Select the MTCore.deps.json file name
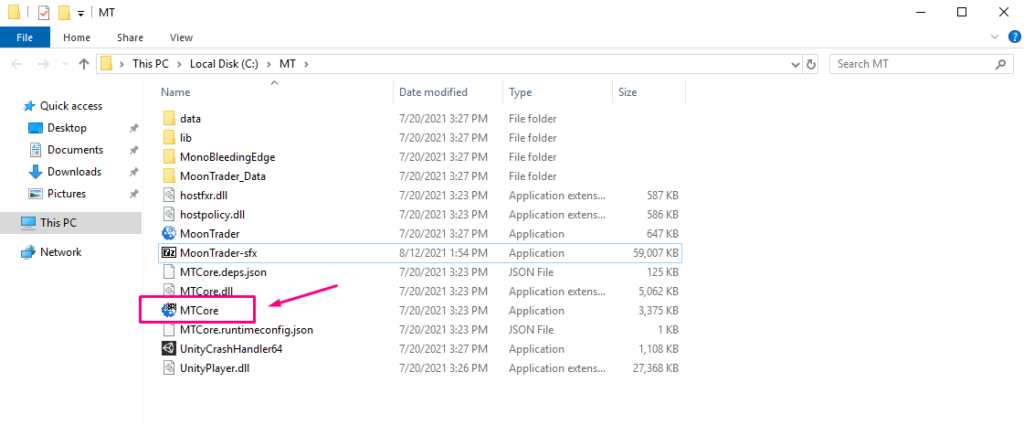The width and height of the screenshot is (1024, 425). coord(223,272)
